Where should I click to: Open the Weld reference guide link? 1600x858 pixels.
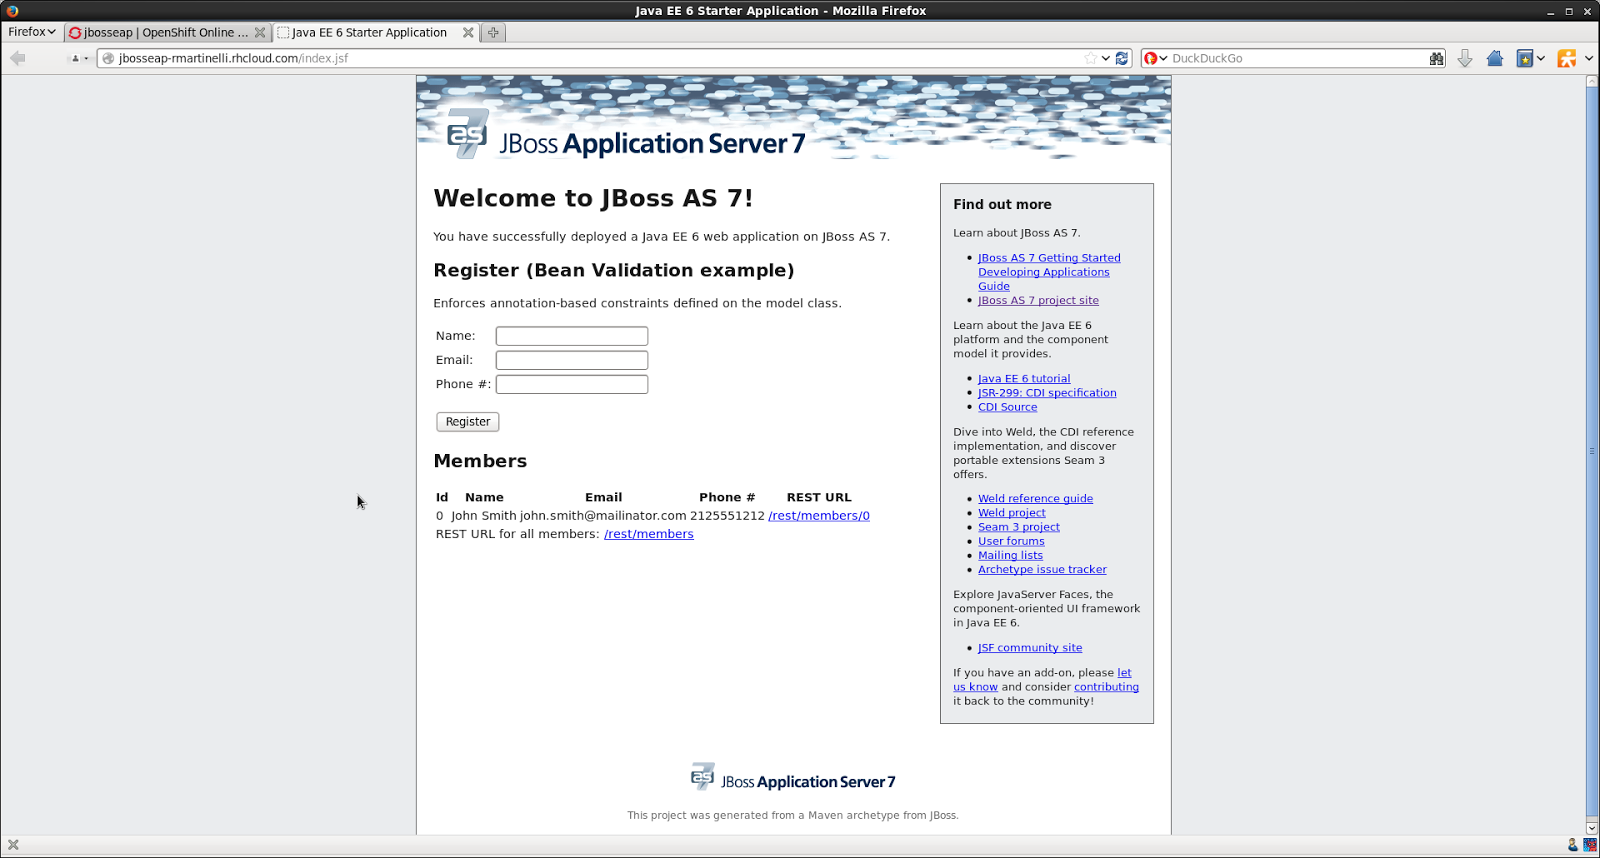point(1035,499)
